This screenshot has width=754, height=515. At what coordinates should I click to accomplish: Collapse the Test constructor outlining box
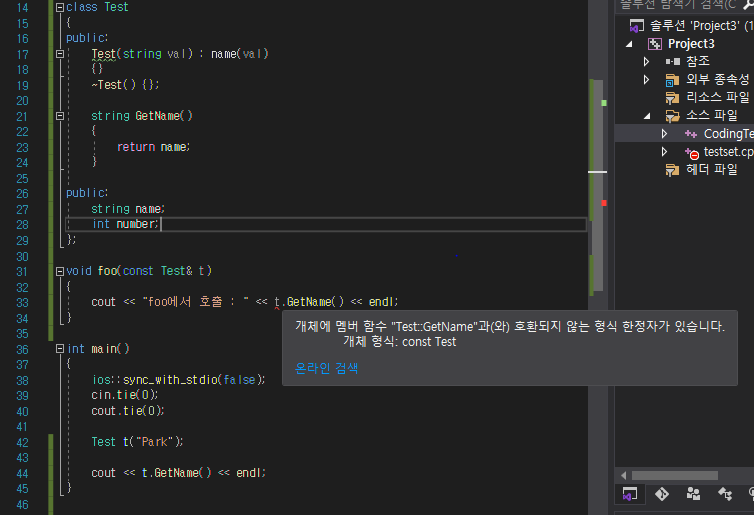[60, 54]
